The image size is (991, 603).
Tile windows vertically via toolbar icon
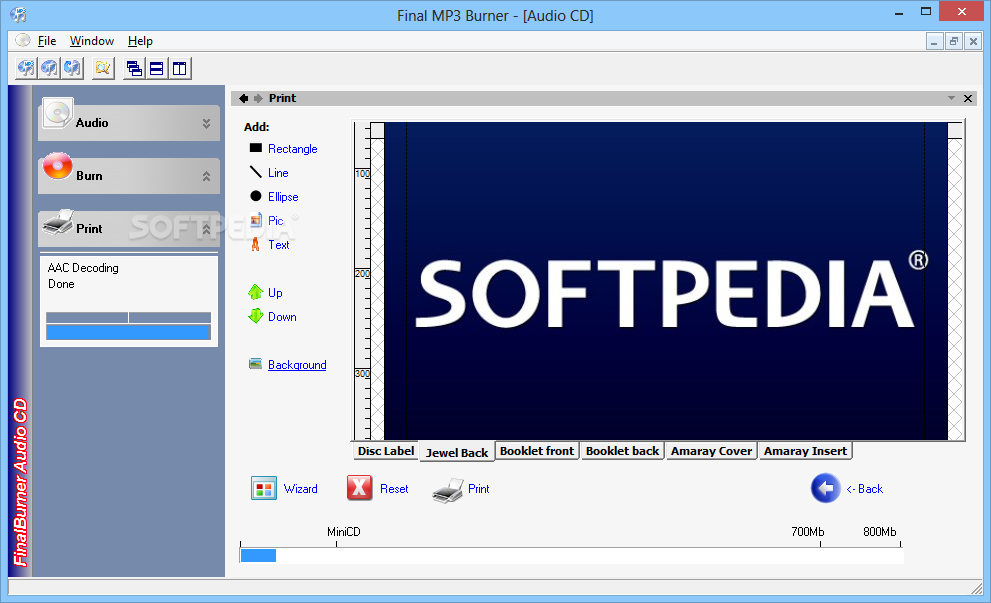tap(179, 68)
